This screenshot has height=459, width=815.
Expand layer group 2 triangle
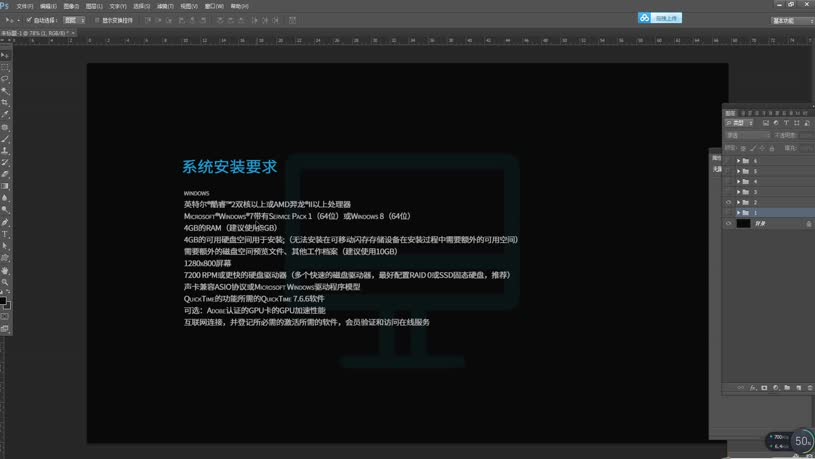point(739,202)
